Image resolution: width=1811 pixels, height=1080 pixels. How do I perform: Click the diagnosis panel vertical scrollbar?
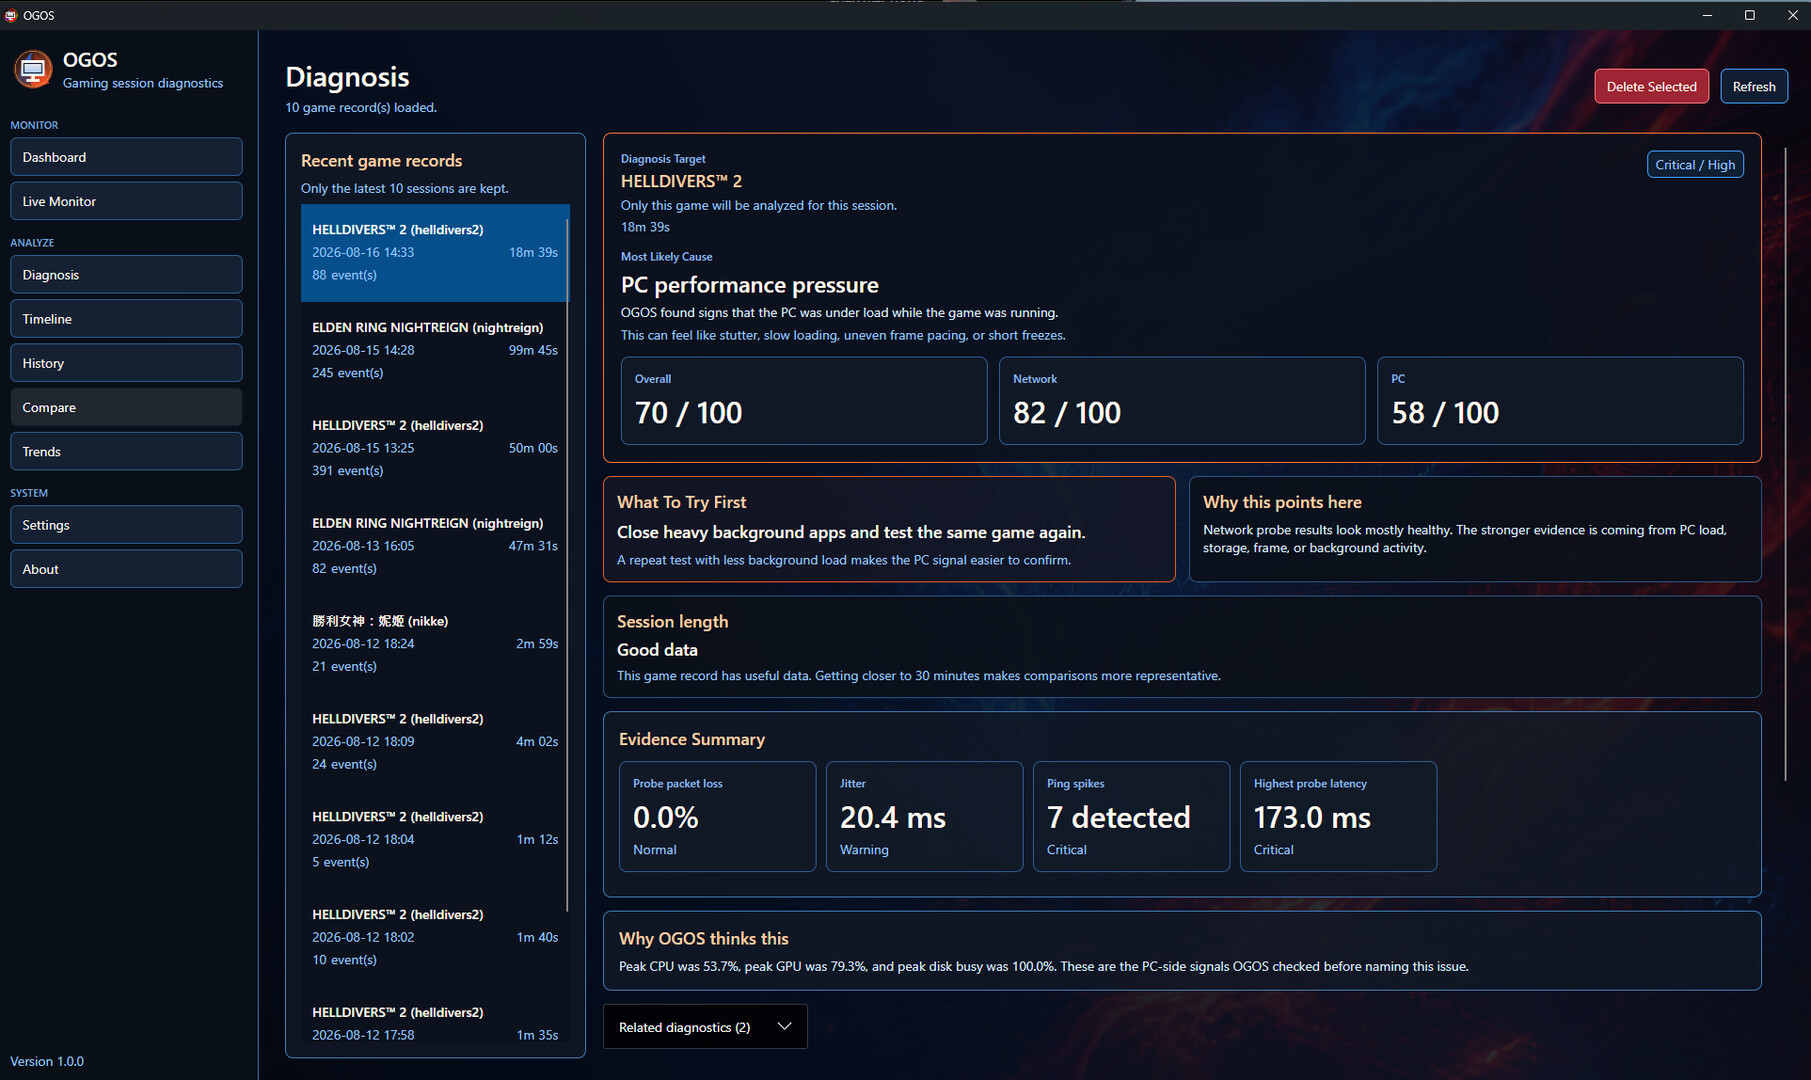point(1785,465)
